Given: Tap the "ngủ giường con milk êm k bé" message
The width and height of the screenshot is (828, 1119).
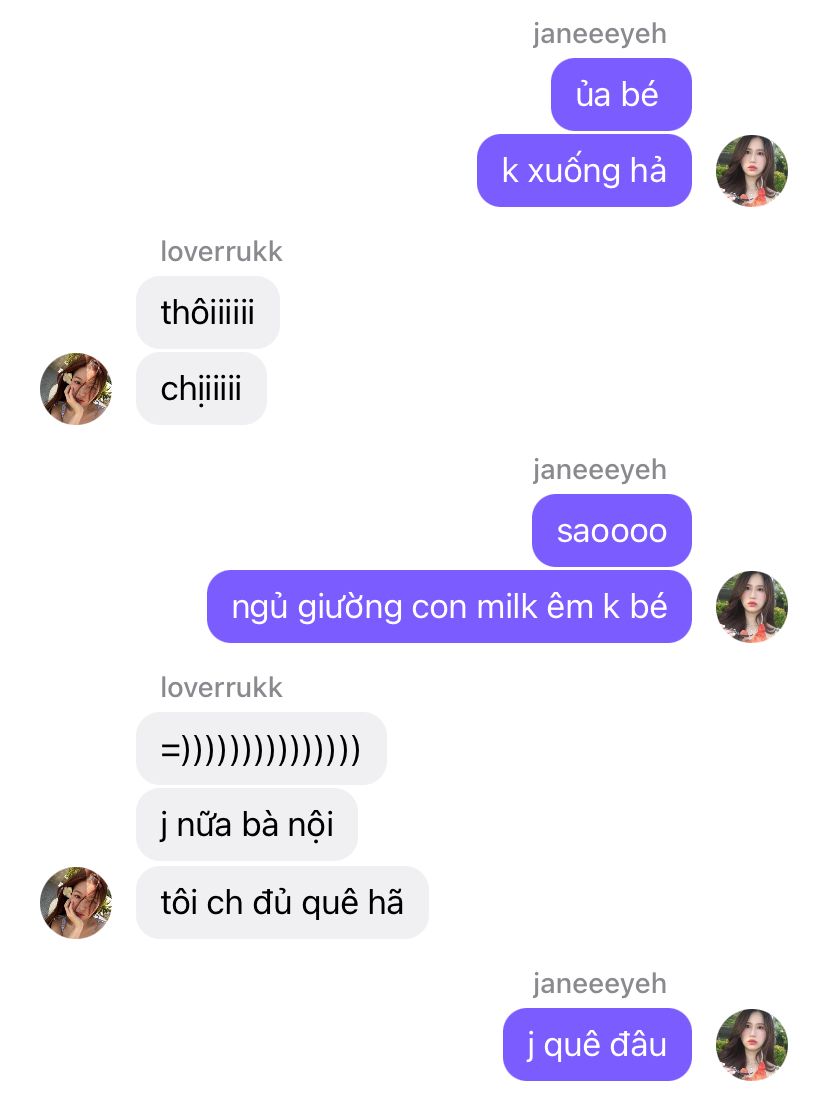Looking at the screenshot, I should (449, 607).
